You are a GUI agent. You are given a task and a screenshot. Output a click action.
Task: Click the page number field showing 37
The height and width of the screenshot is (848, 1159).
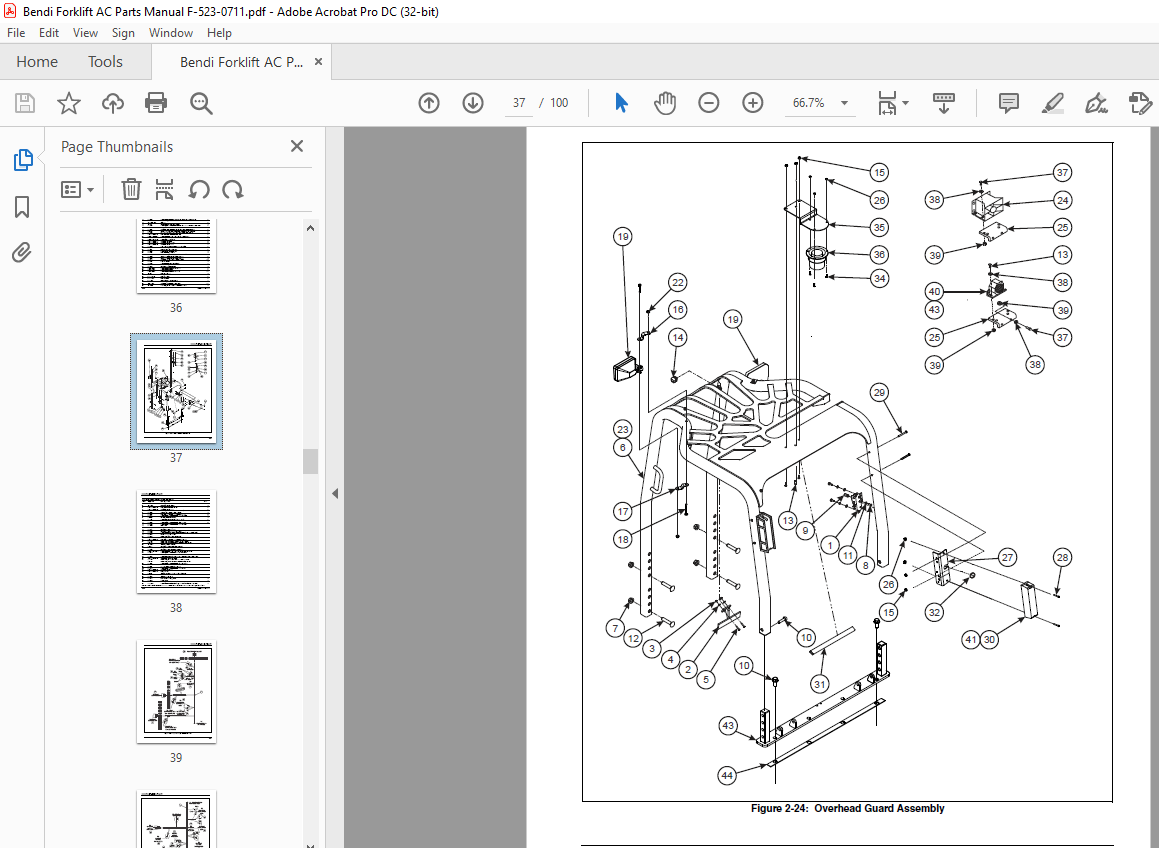tap(519, 103)
